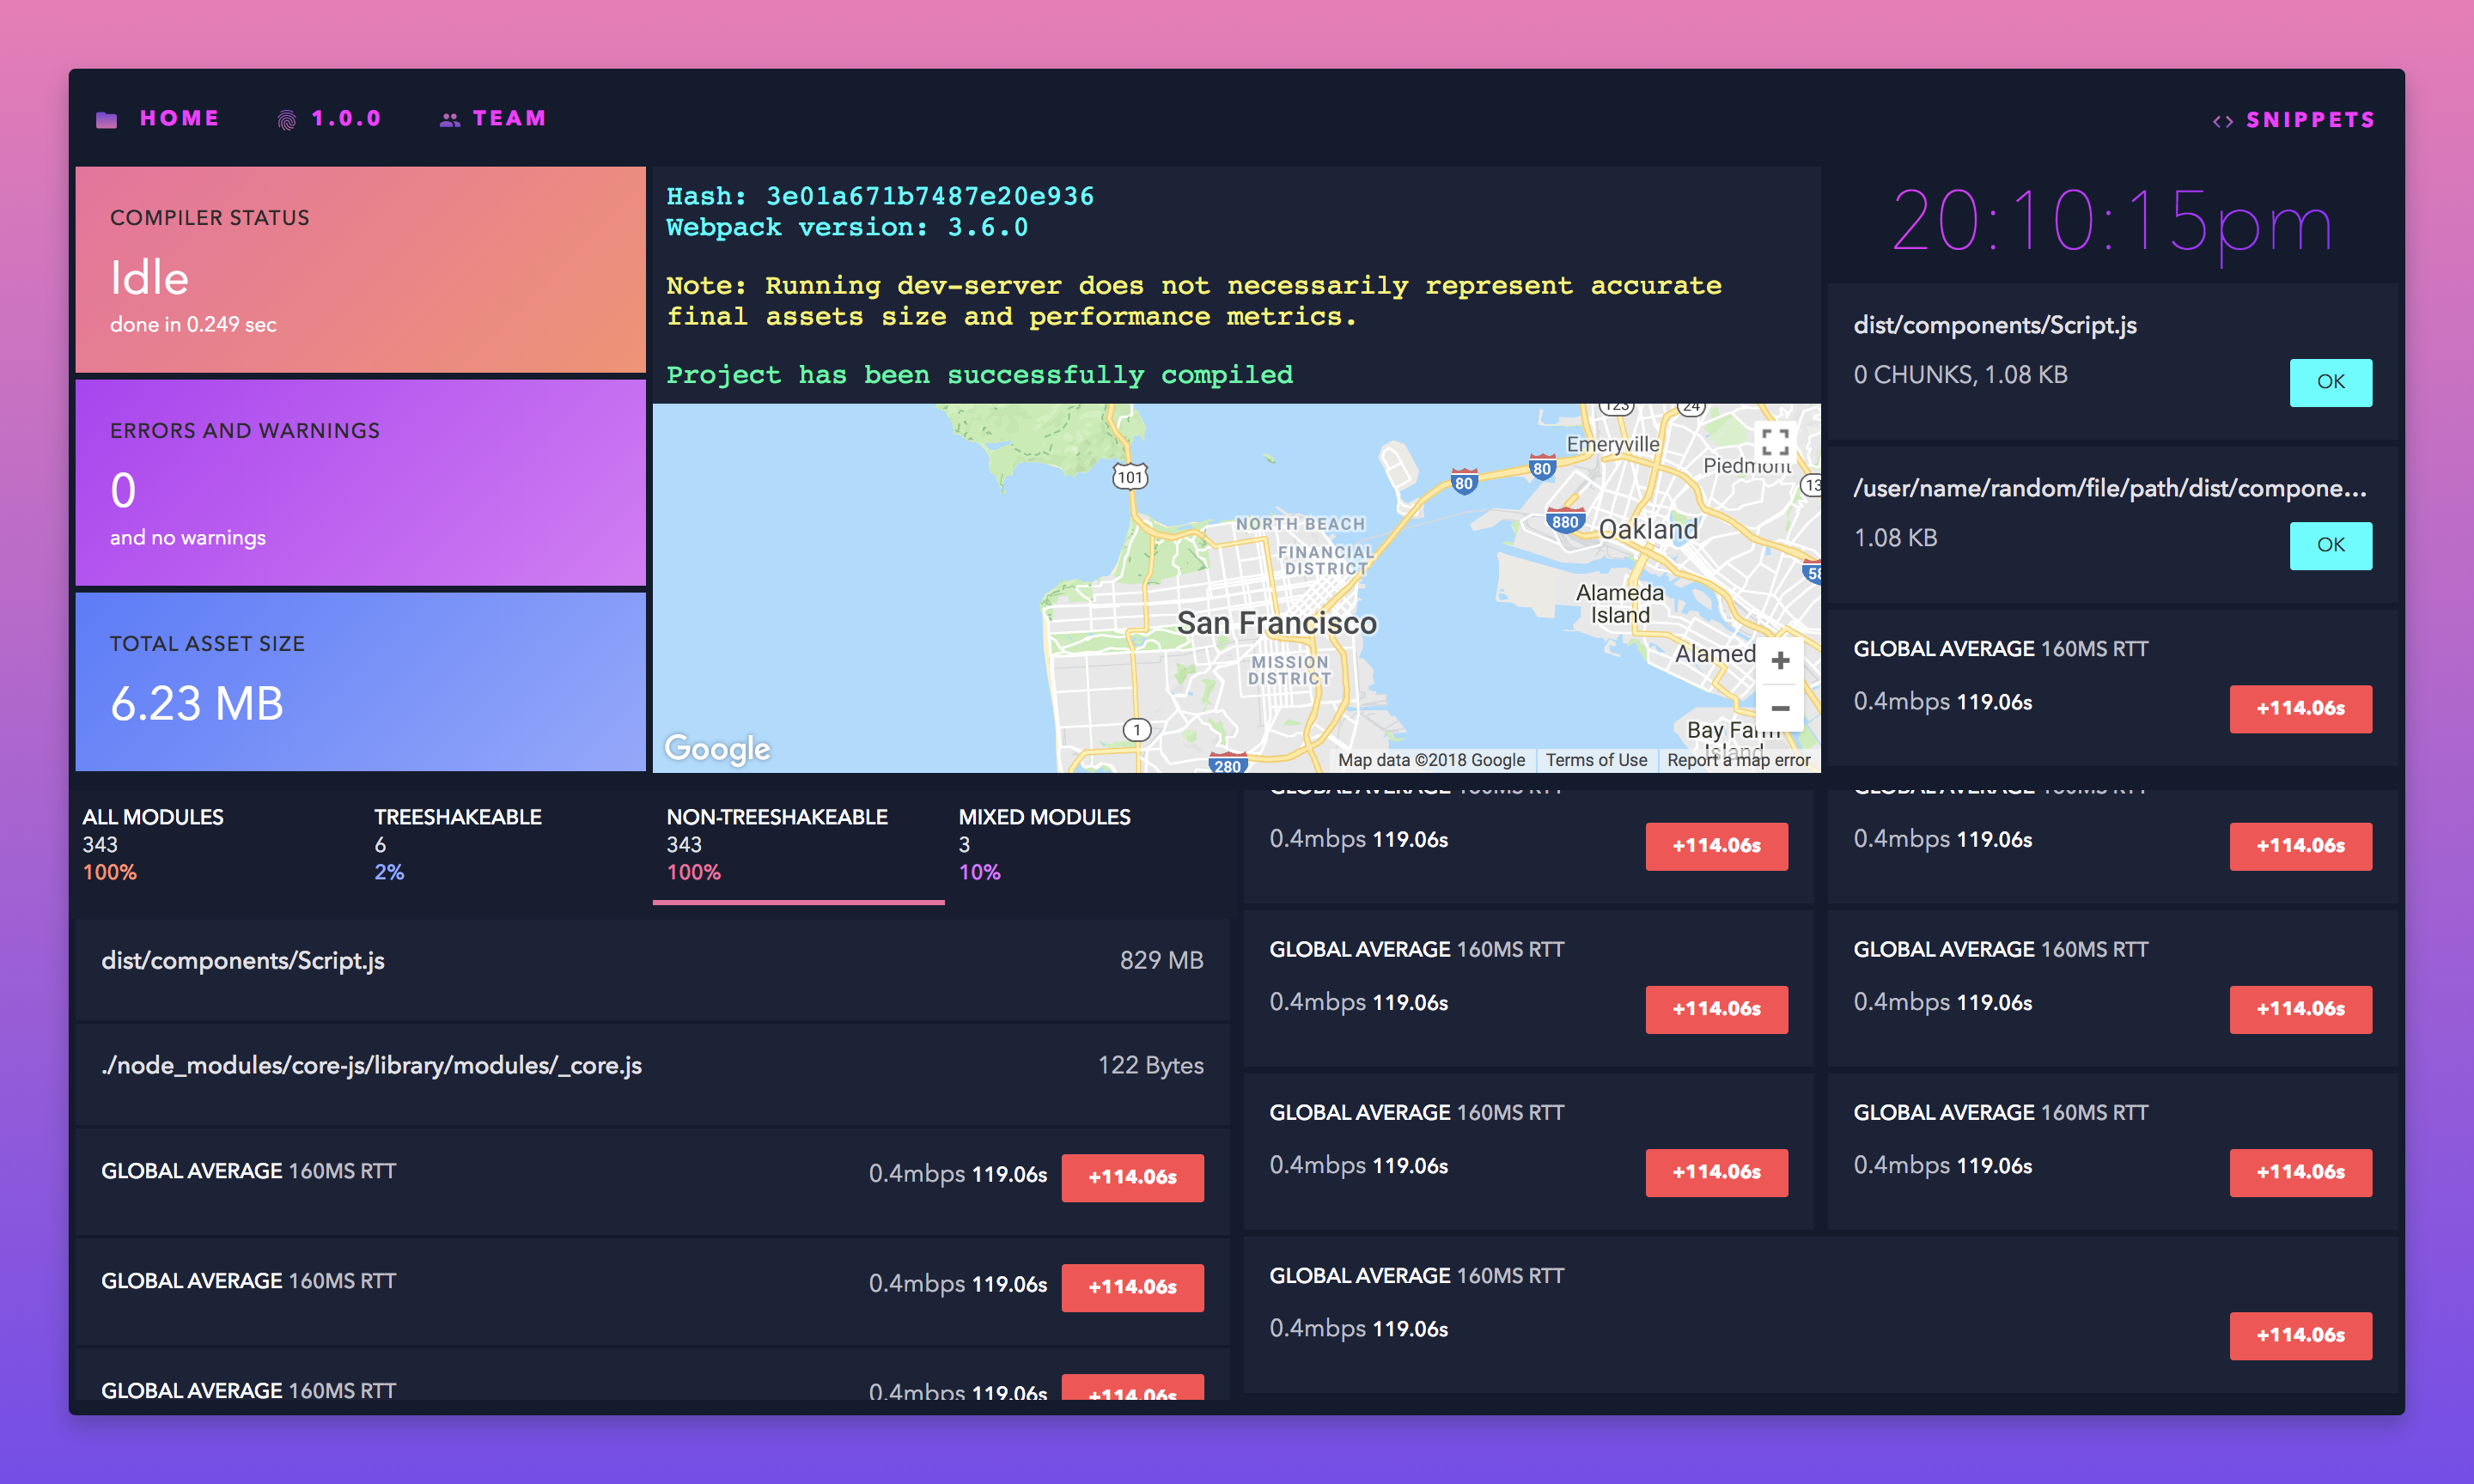Image resolution: width=2474 pixels, height=1484 pixels.
Task: Go to the HOME menu item
Action: (x=179, y=118)
